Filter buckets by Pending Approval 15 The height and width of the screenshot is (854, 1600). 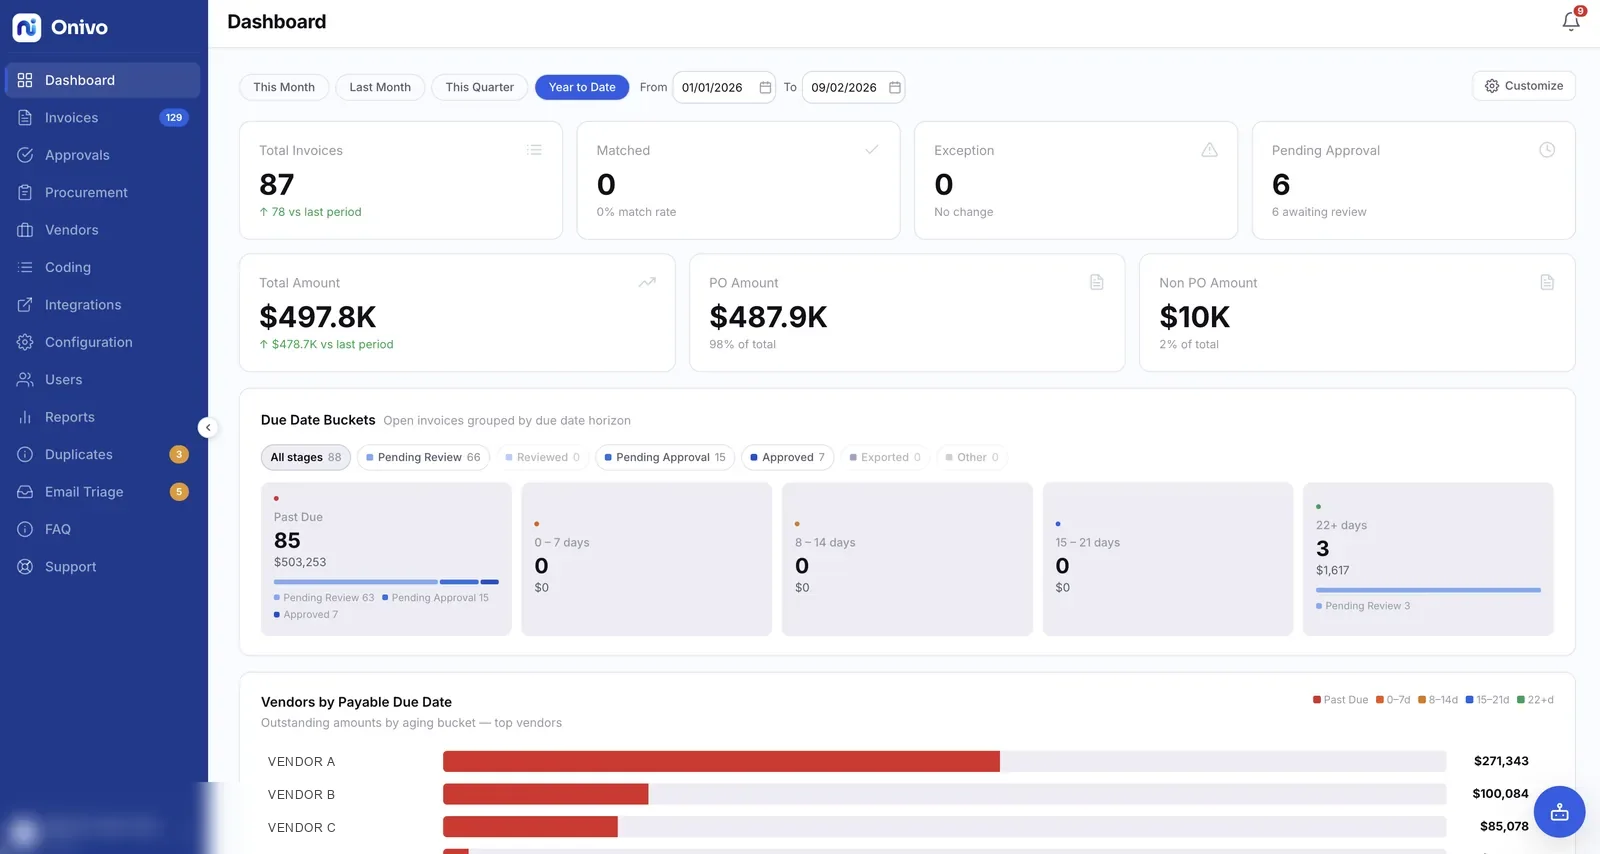tap(665, 457)
